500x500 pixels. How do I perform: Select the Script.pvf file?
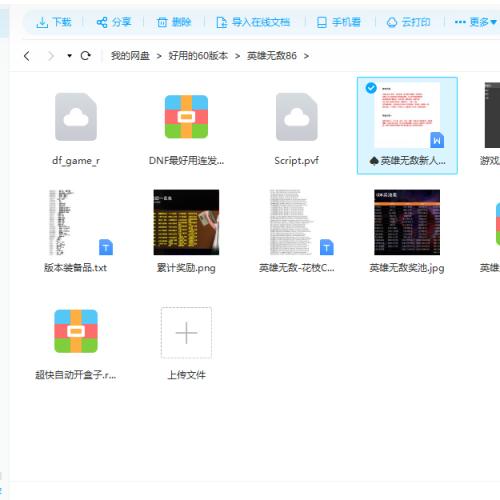[x=297, y=129]
